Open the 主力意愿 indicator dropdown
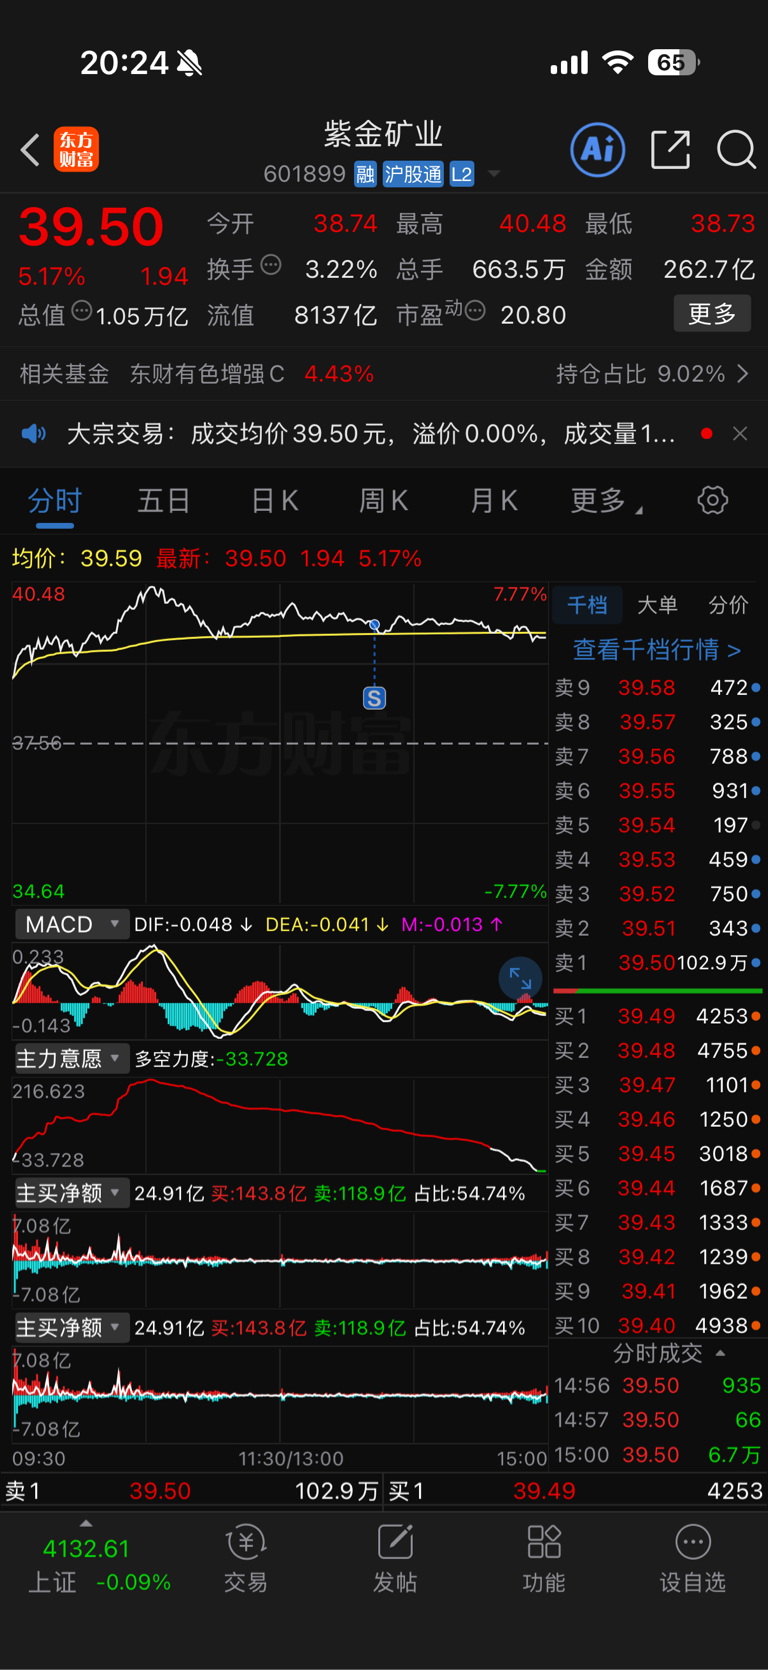Viewport: 768px width, 1670px height. point(71,1058)
